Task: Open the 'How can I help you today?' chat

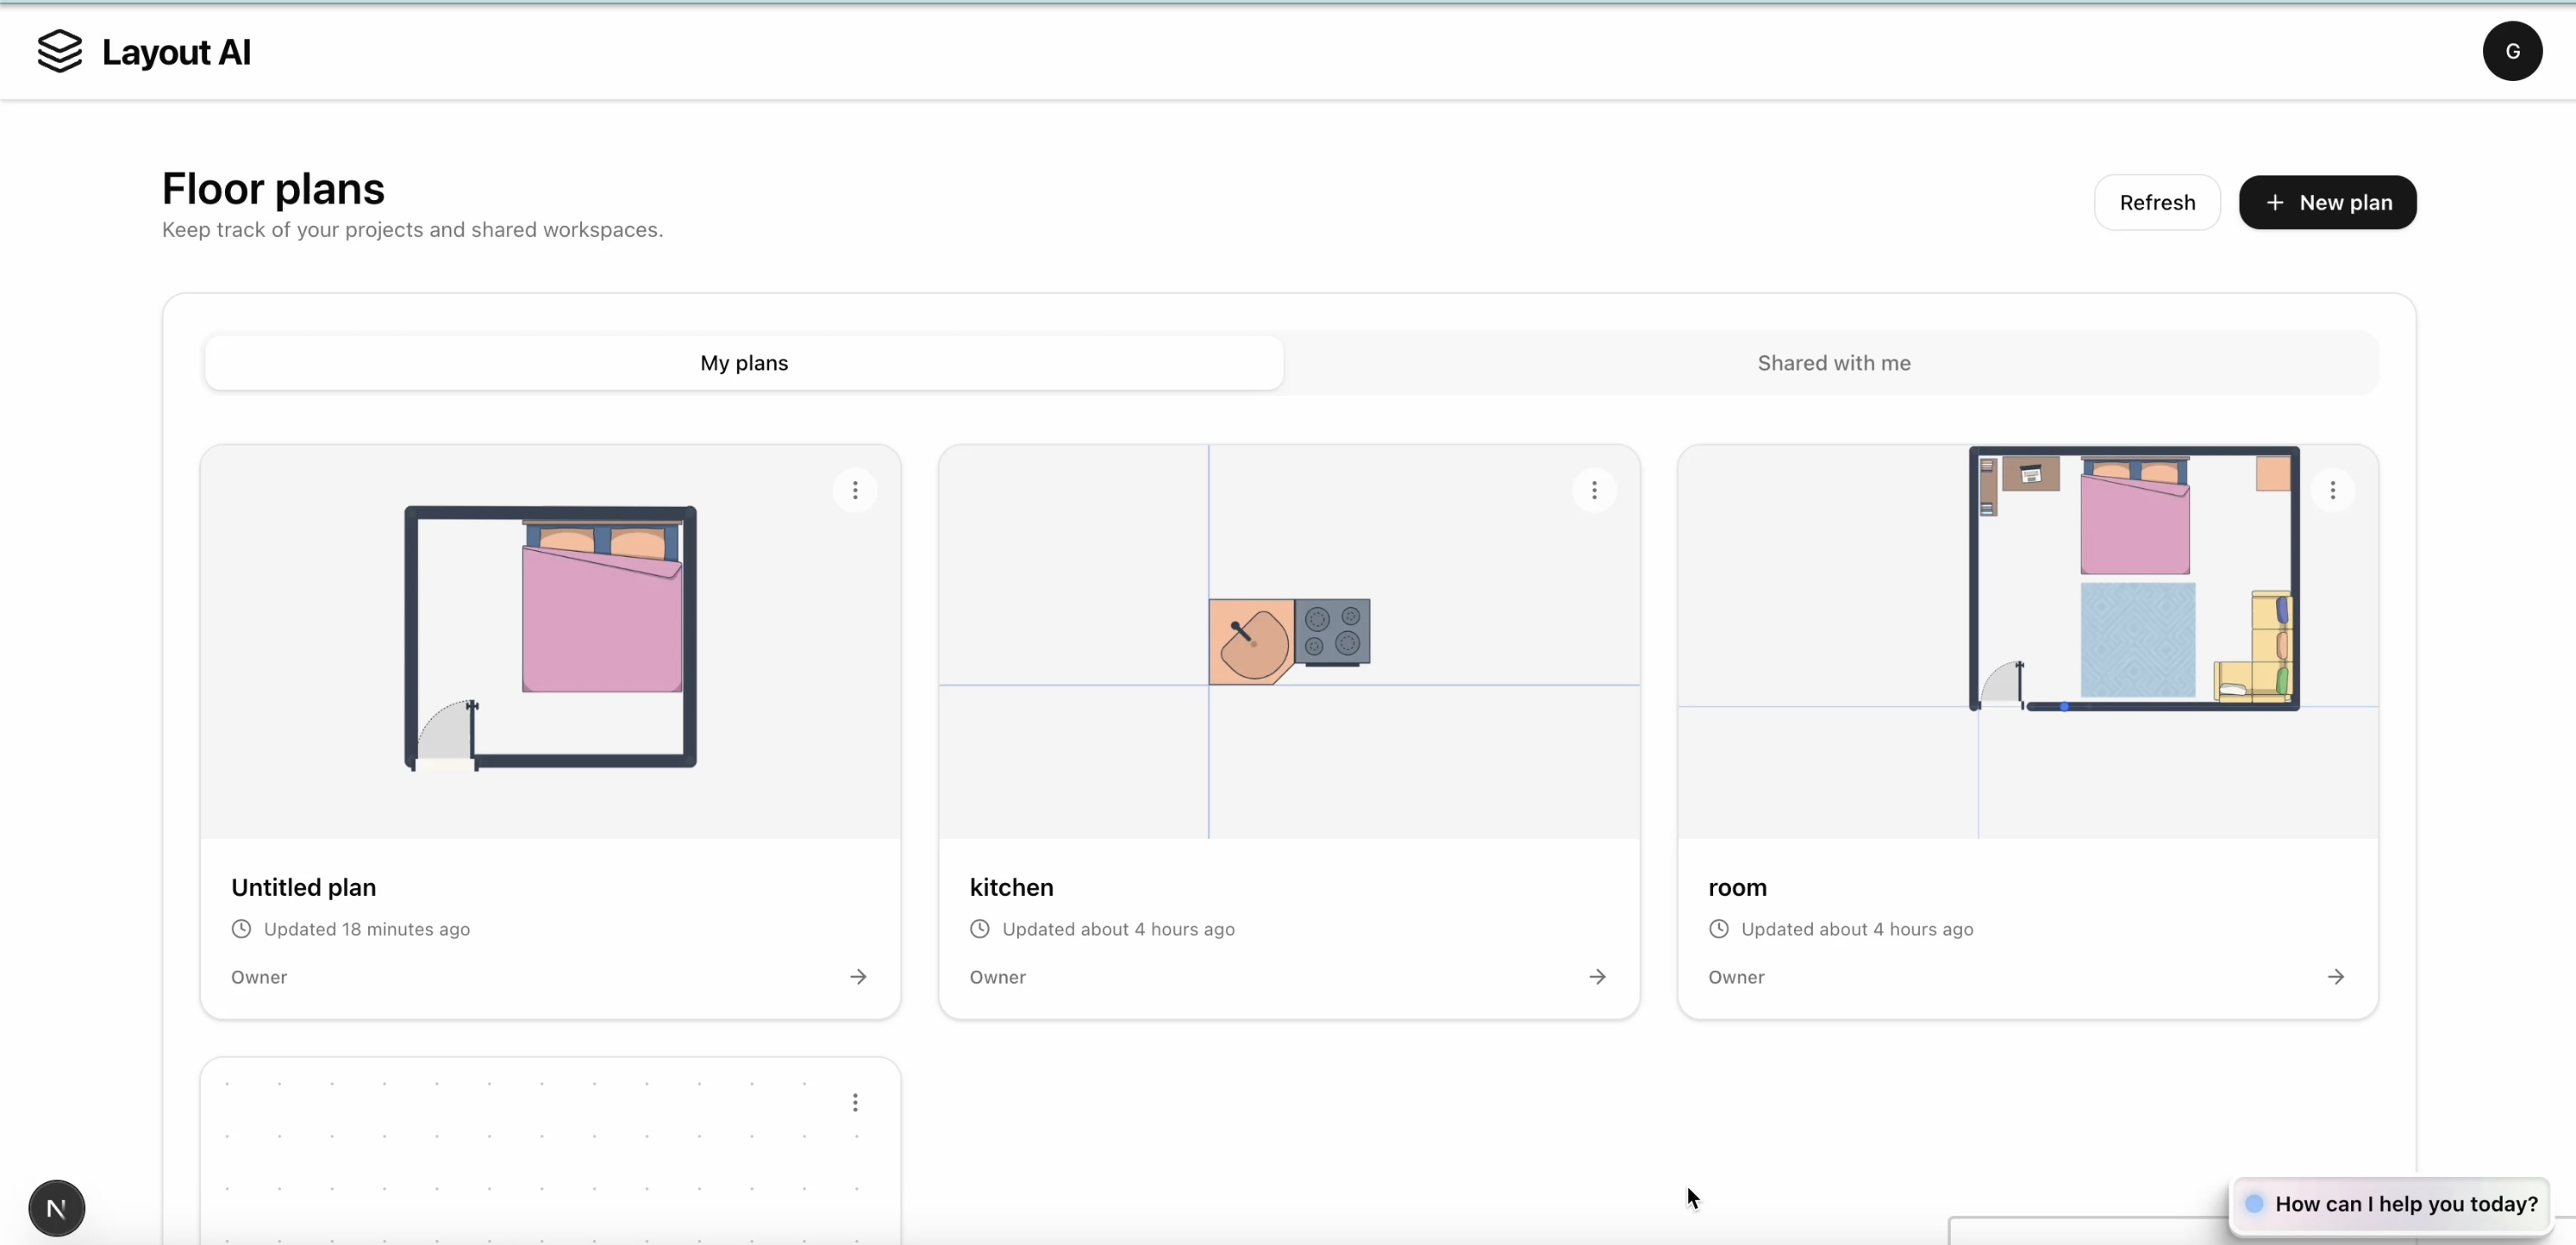Action: [x=2392, y=1204]
